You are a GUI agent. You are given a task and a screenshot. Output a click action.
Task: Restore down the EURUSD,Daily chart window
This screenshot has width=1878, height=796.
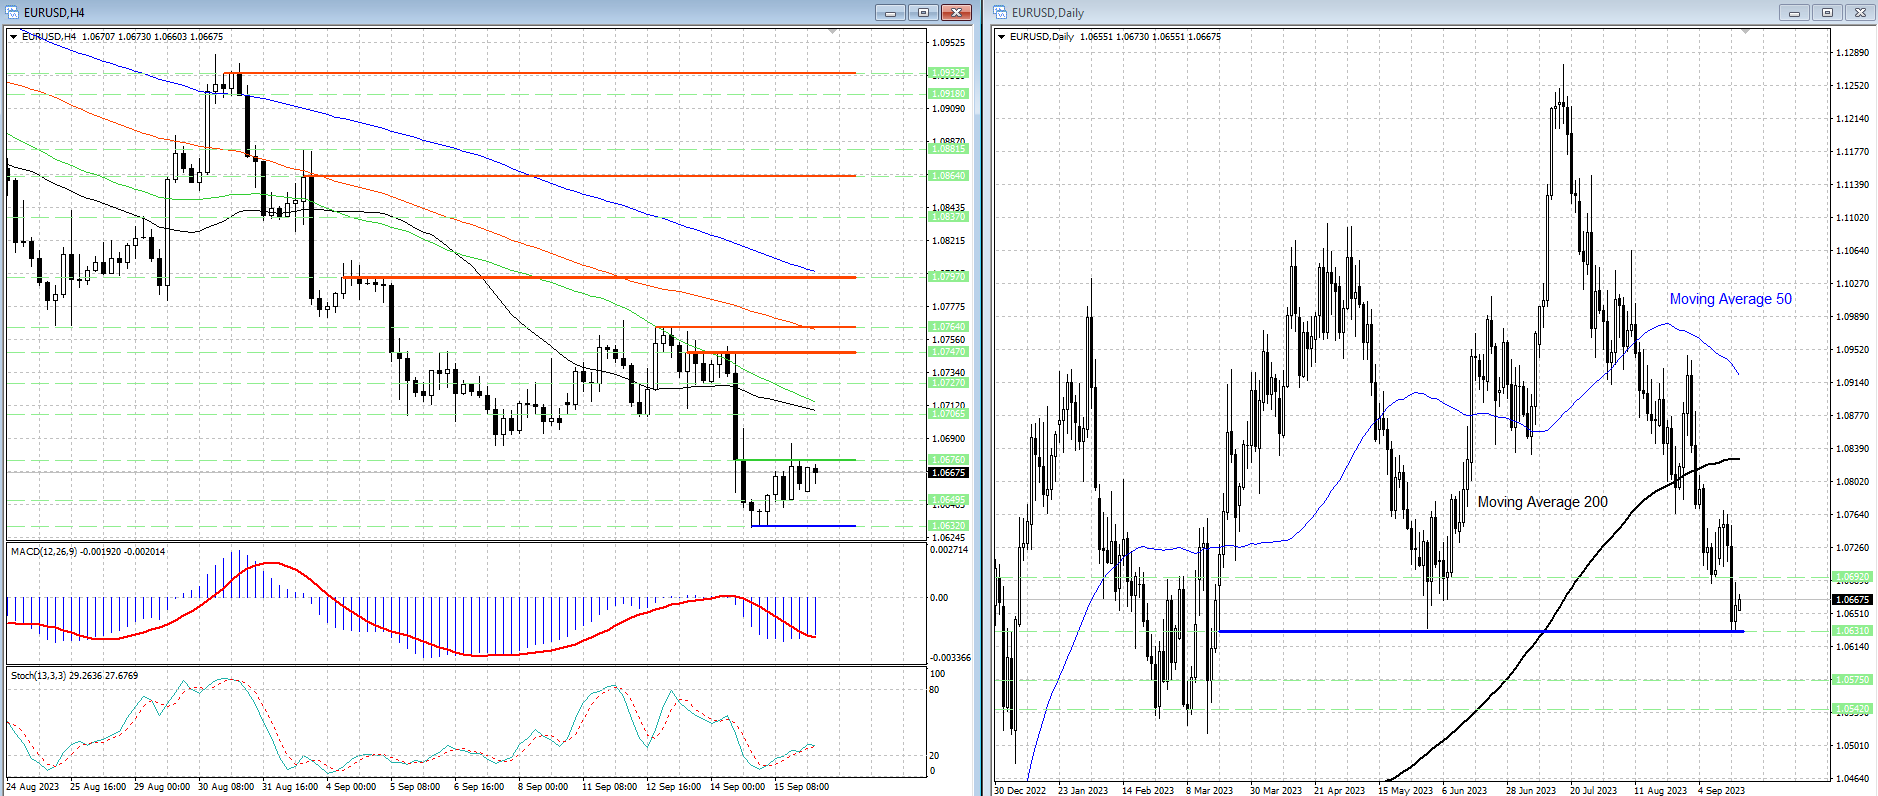tap(1827, 13)
